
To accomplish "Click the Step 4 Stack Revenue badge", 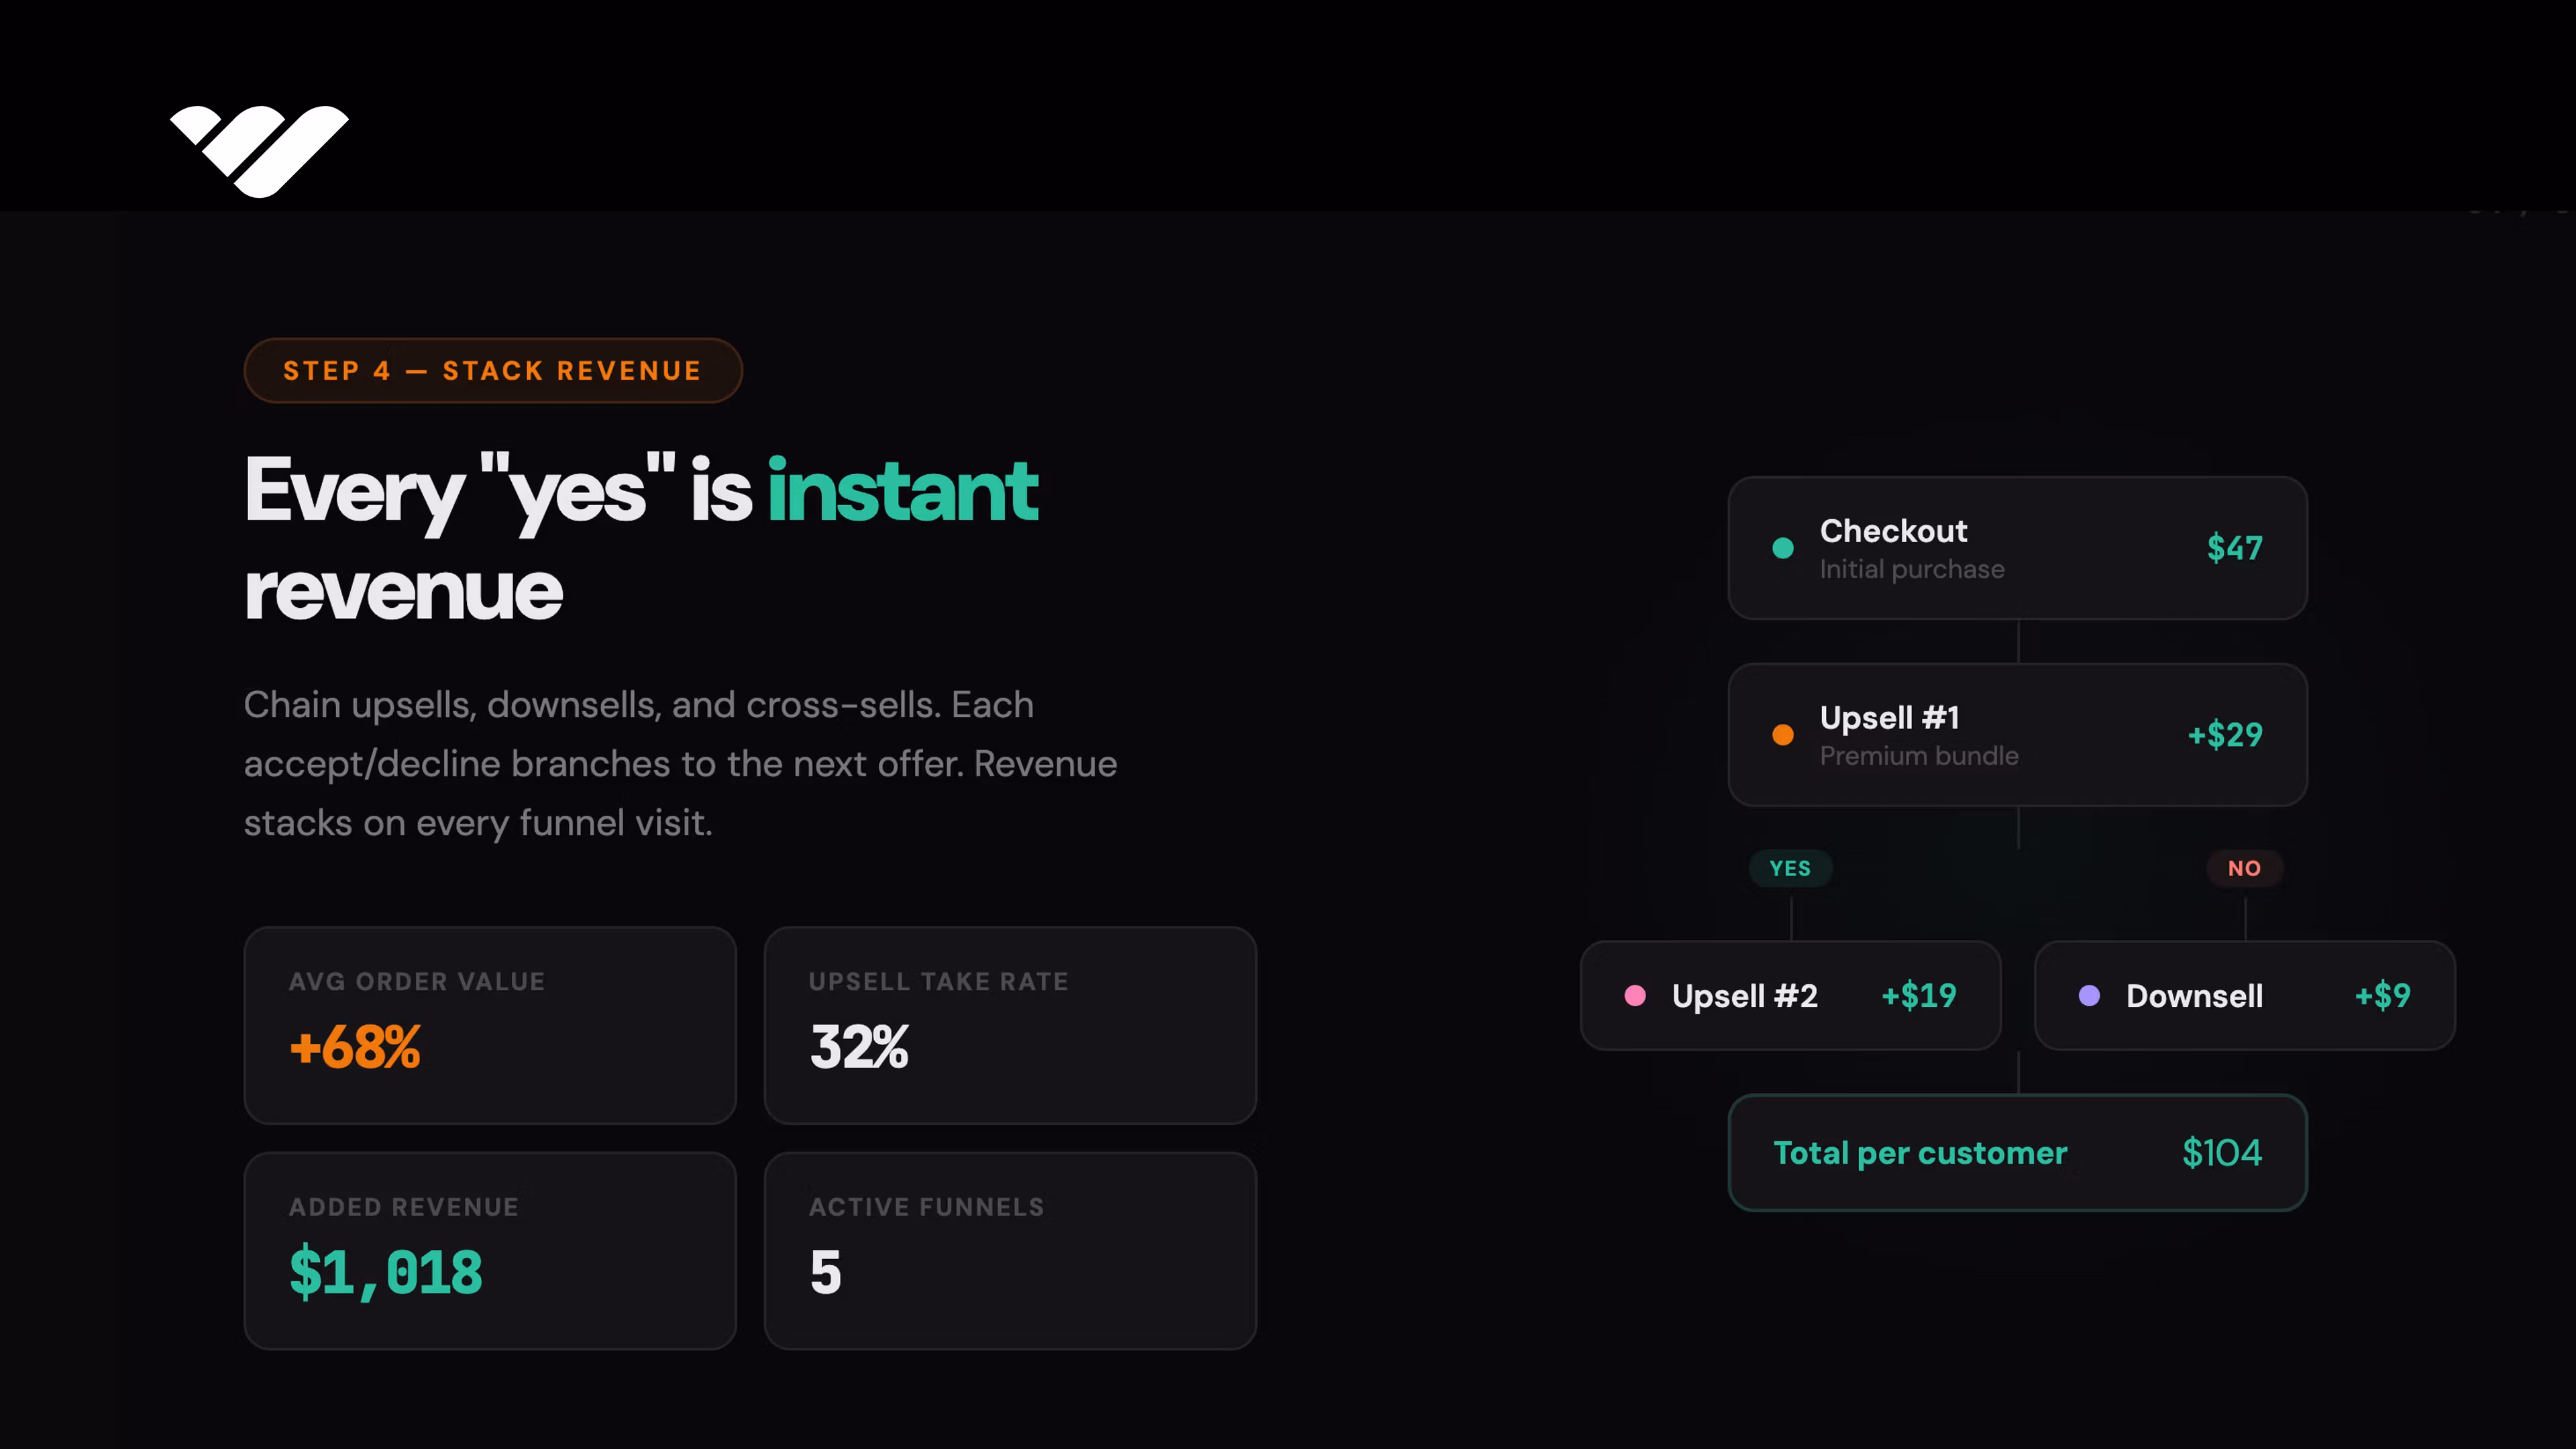I will [492, 371].
